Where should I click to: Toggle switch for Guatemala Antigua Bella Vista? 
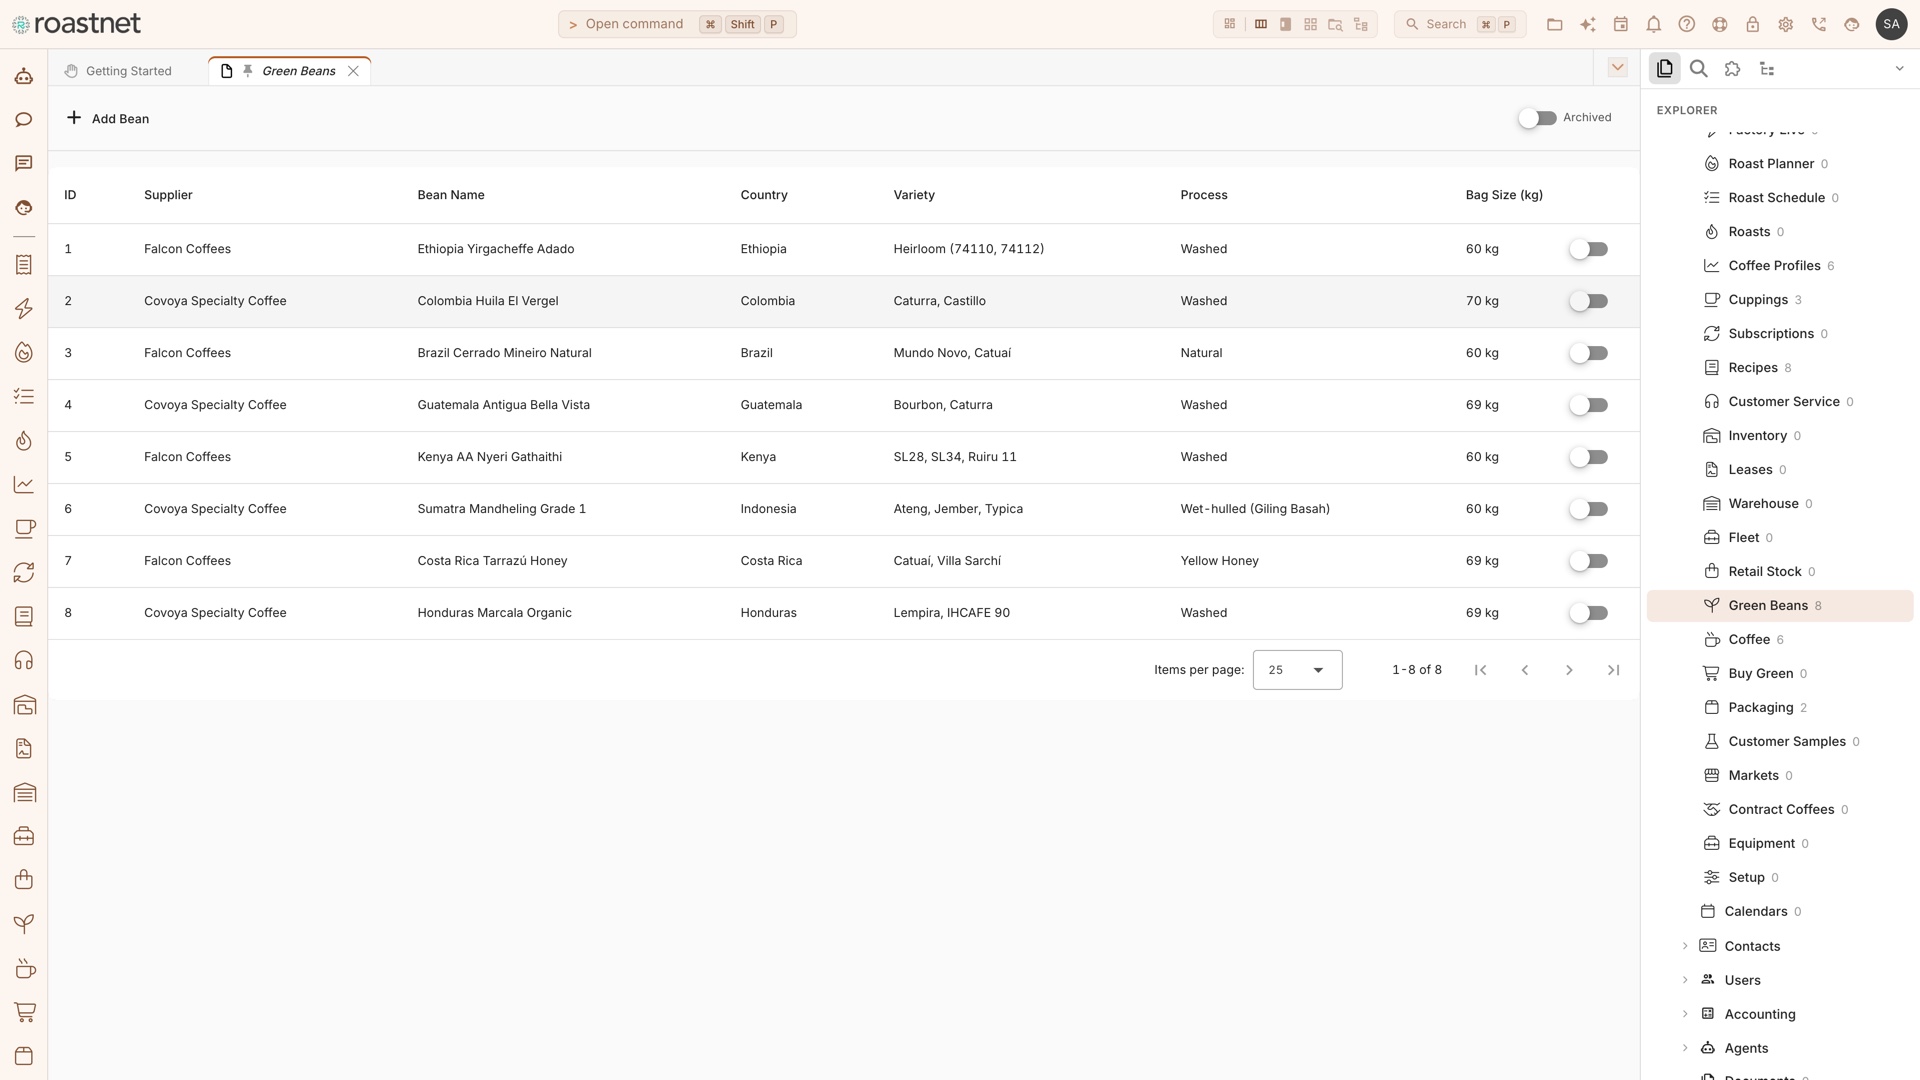pyautogui.click(x=1588, y=405)
